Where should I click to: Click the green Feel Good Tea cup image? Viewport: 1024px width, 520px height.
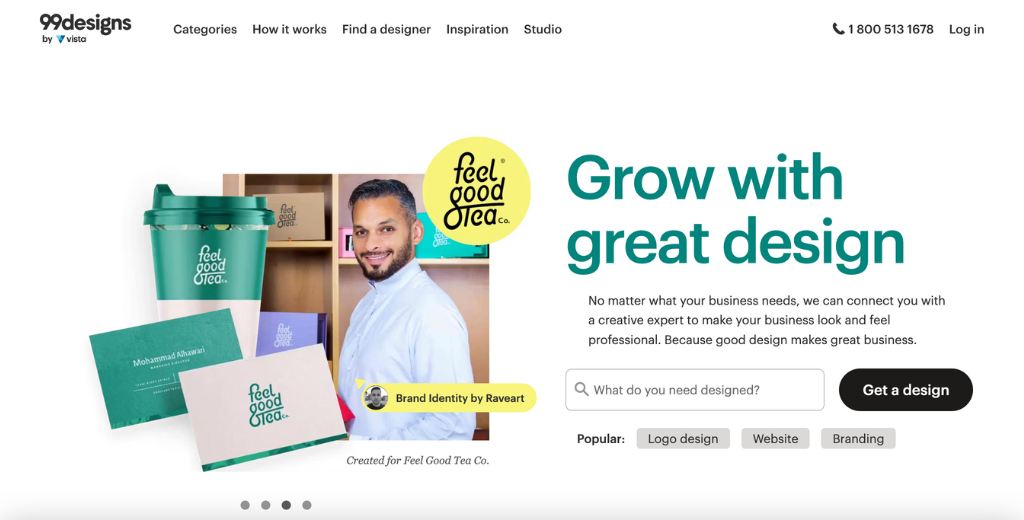pyautogui.click(x=208, y=261)
